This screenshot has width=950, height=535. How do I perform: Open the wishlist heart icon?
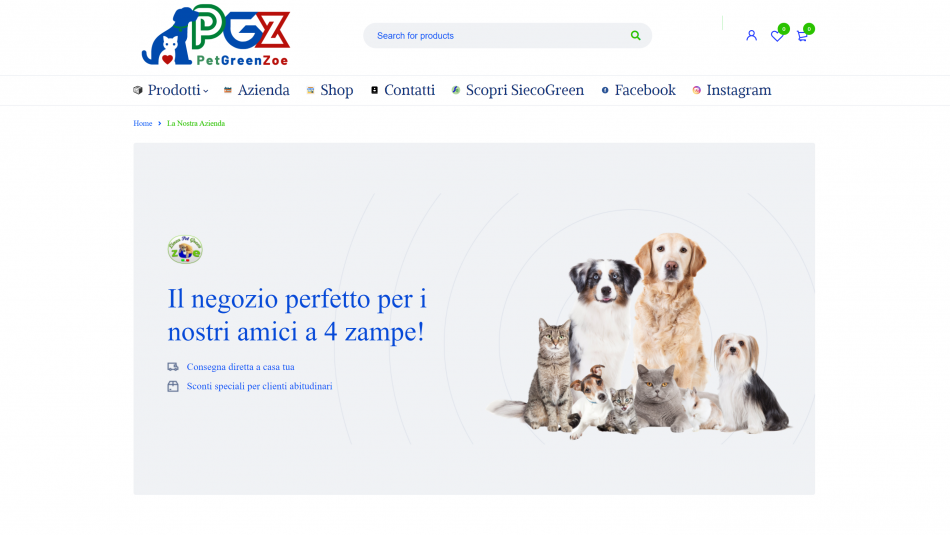click(x=777, y=36)
